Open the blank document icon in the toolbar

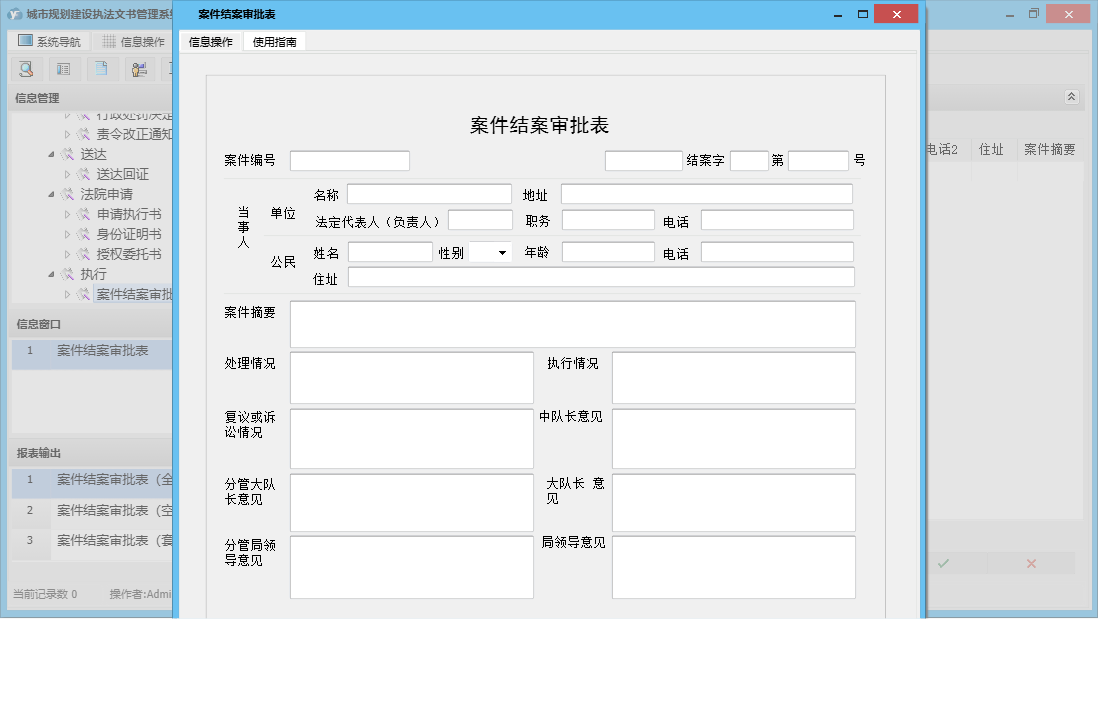(100, 69)
